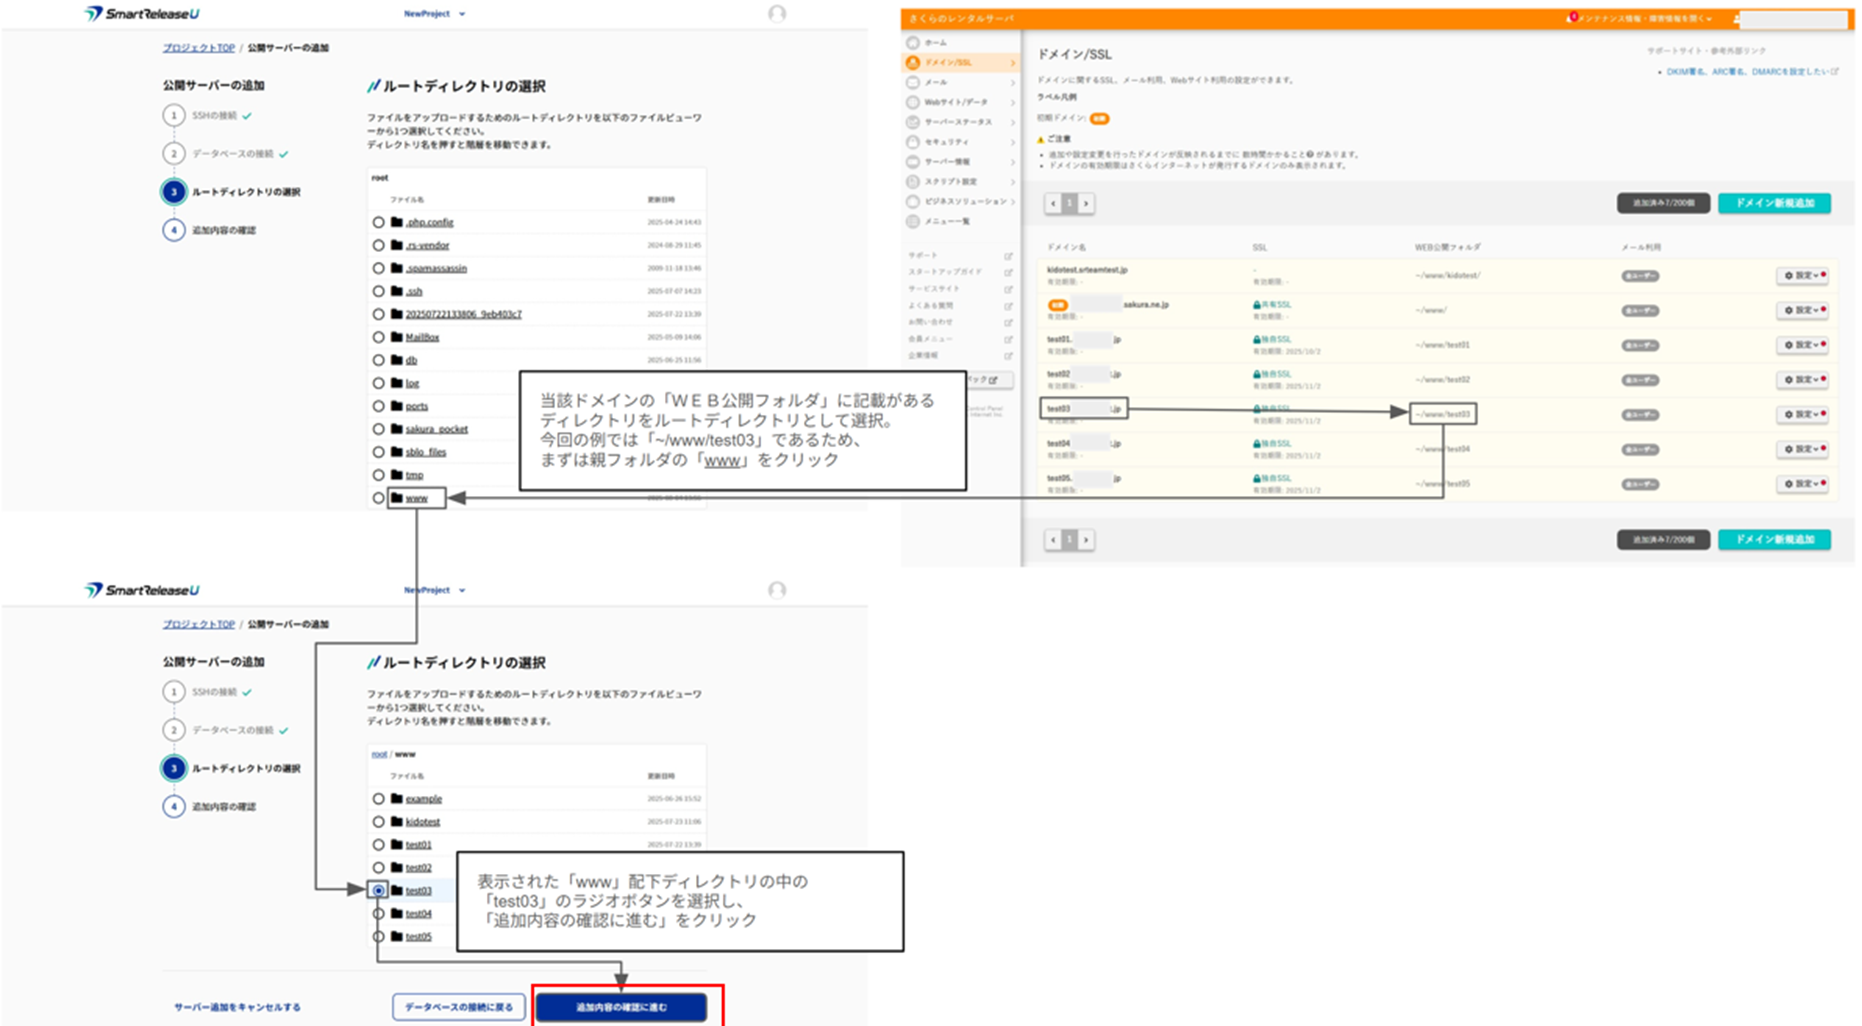
Task: Click the データベースの接続に戻る button
Action: (x=458, y=1007)
